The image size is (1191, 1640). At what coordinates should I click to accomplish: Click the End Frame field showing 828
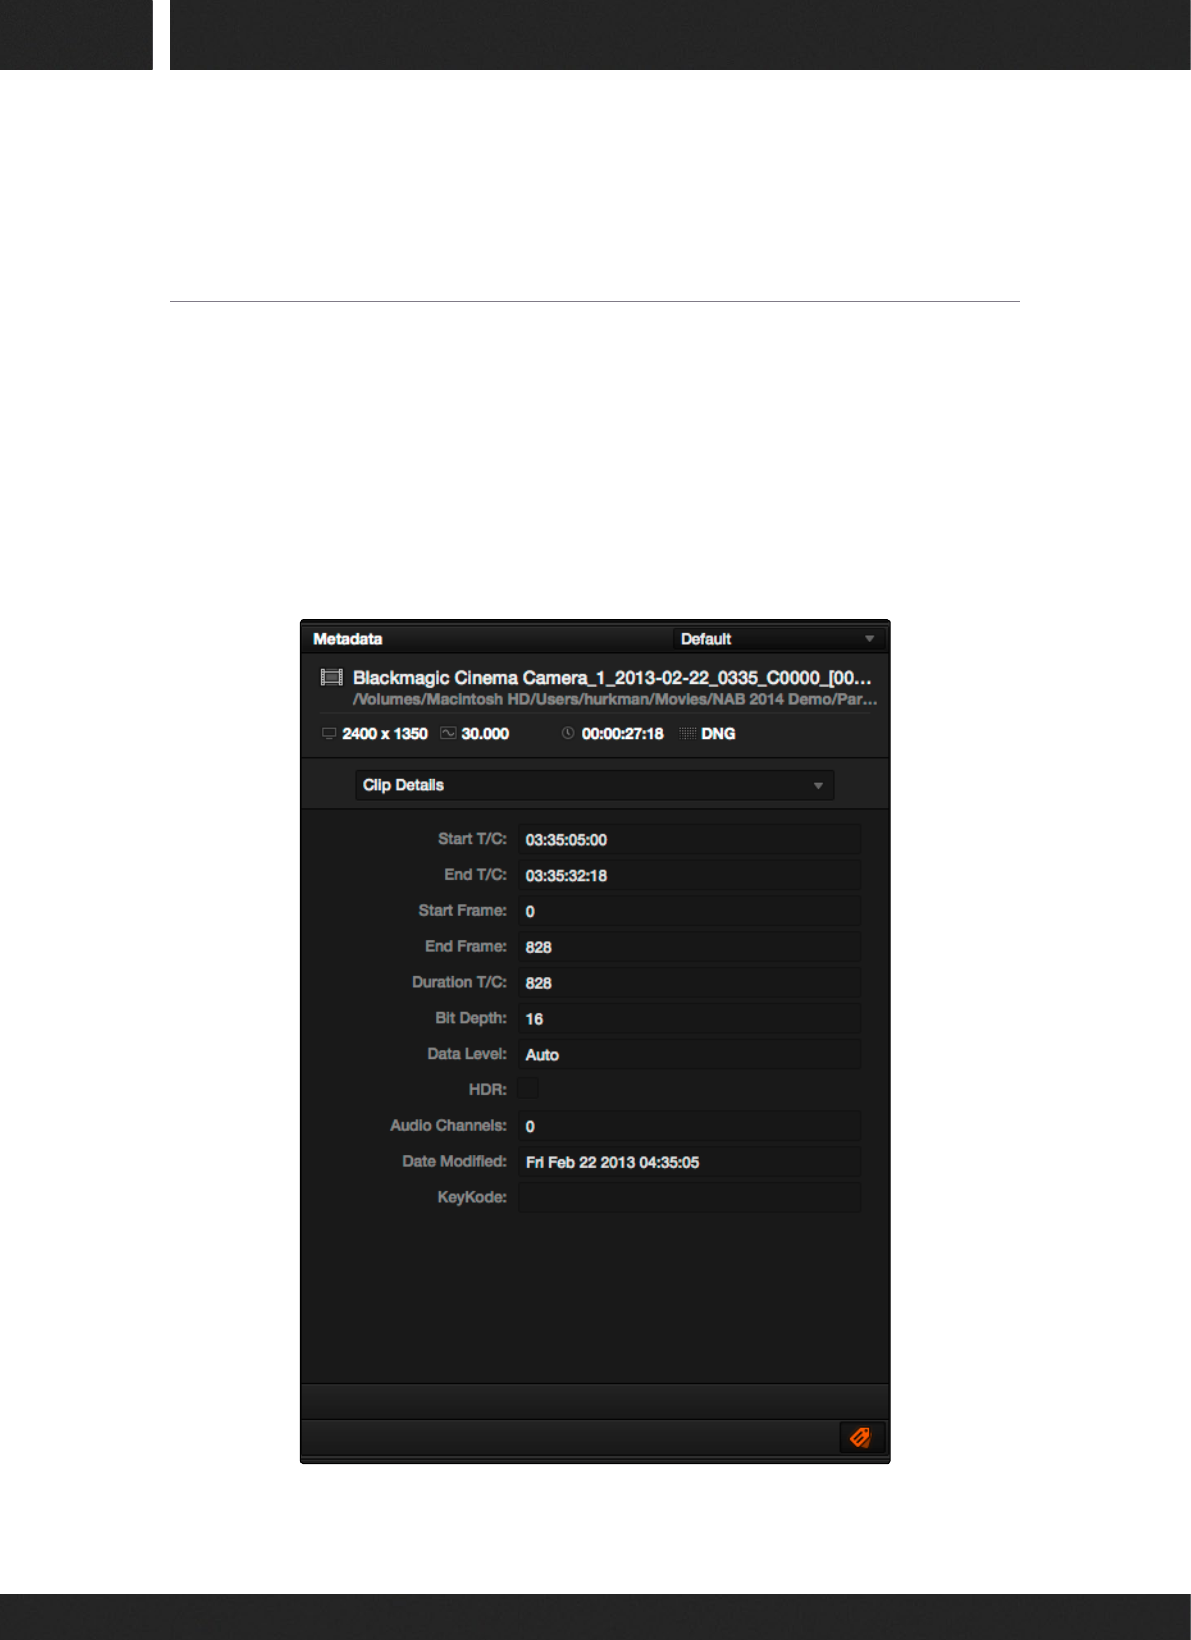click(x=689, y=947)
